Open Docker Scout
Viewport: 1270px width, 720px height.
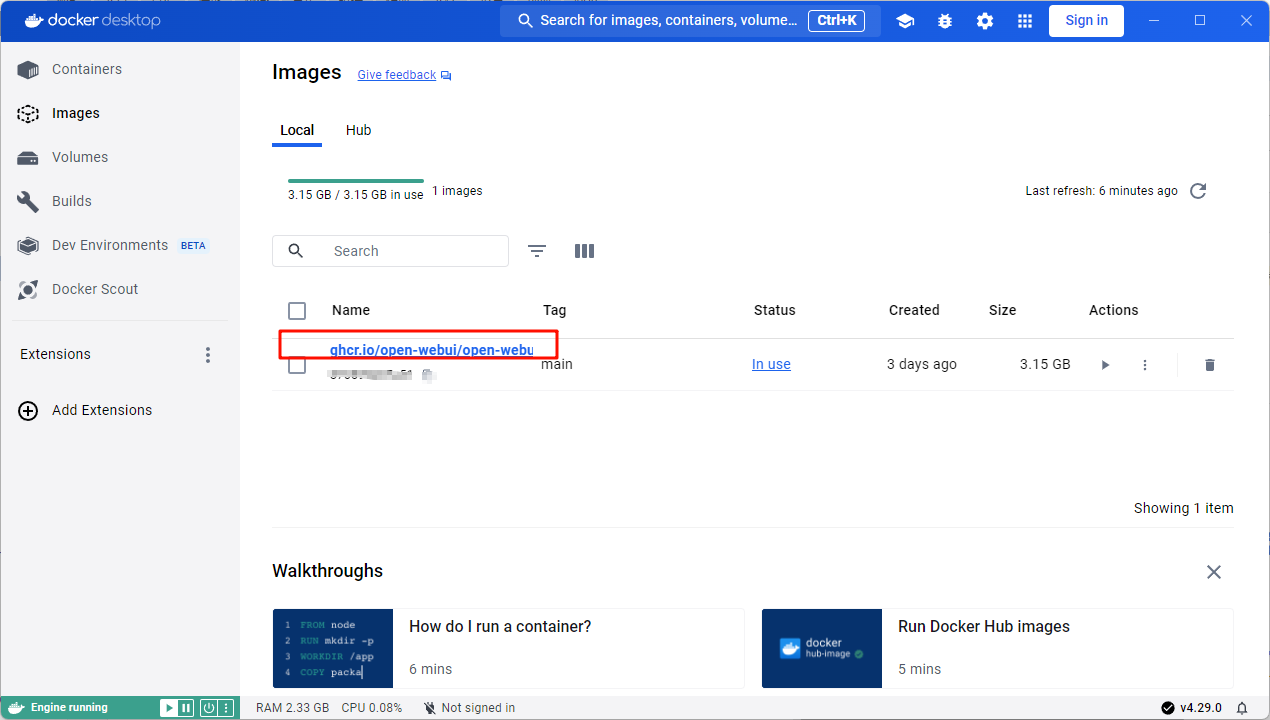[x=93, y=289]
